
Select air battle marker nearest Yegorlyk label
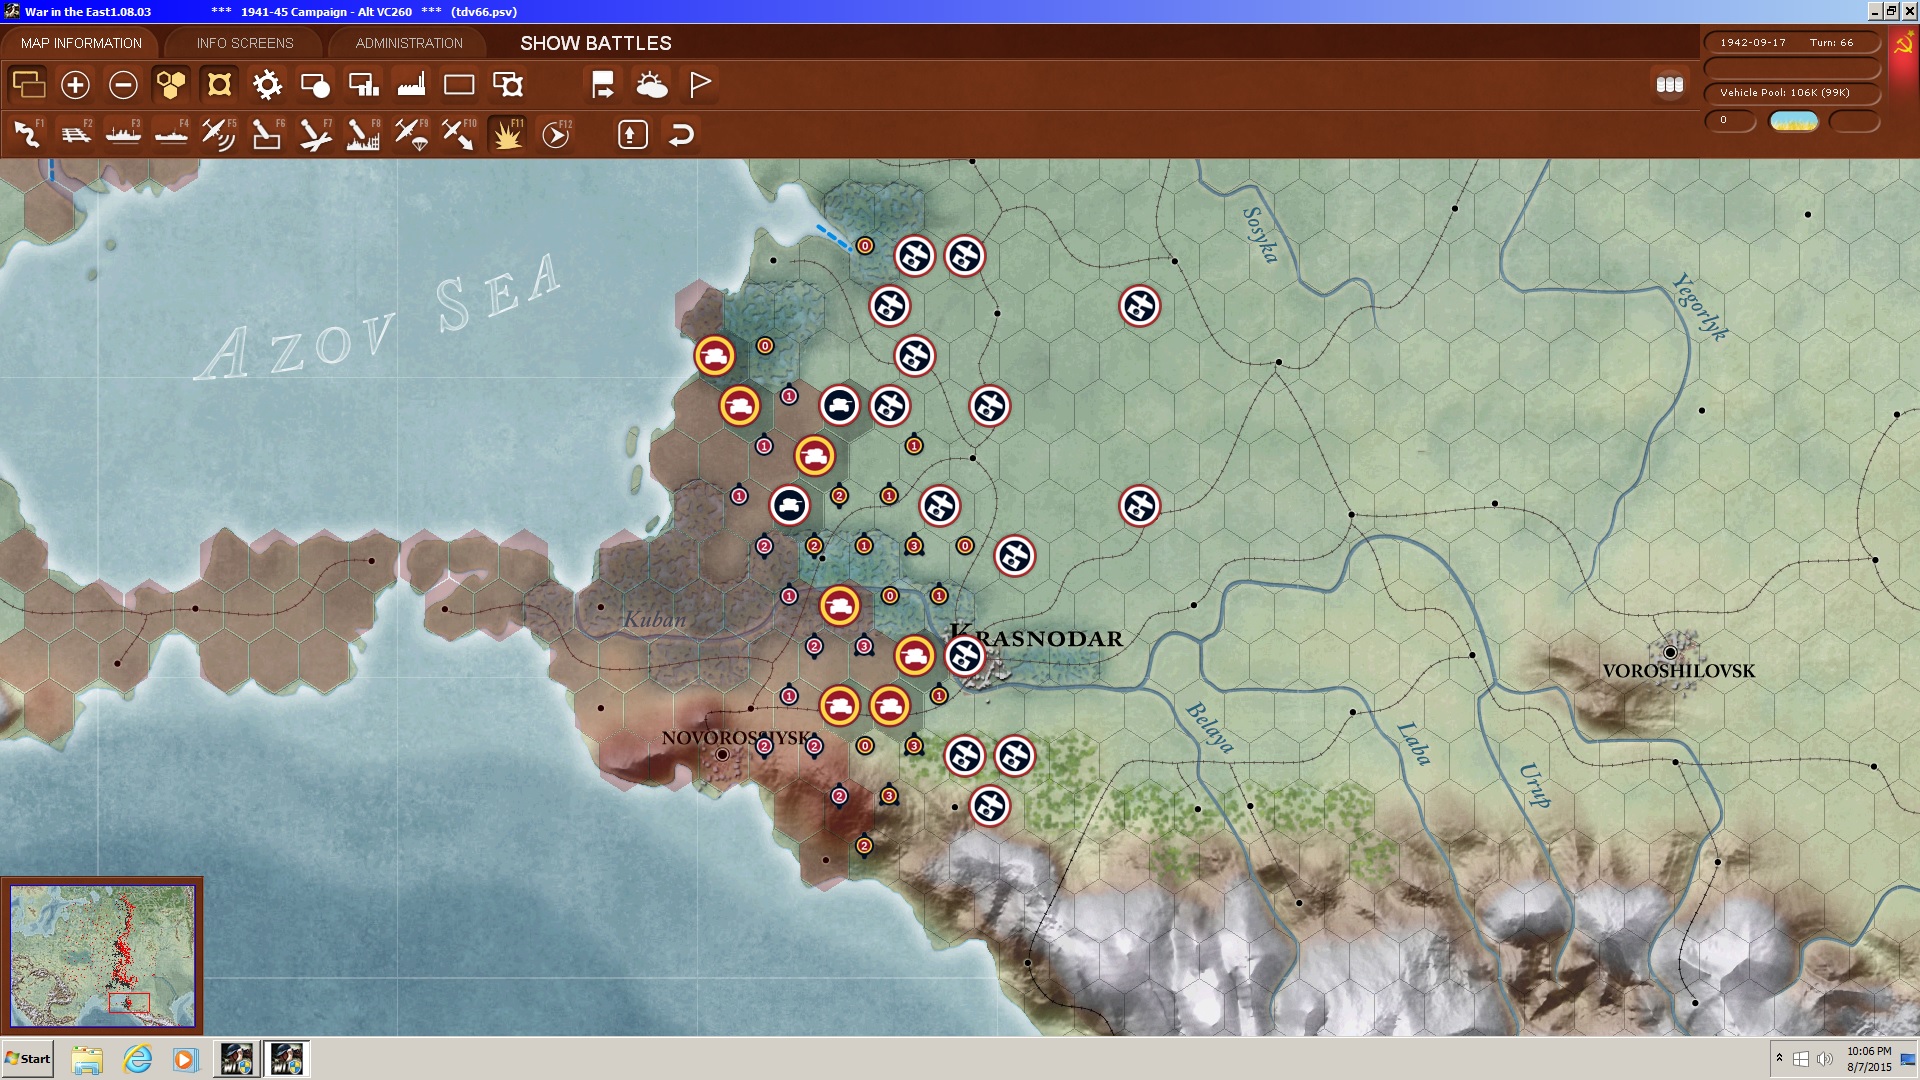tap(1140, 306)
